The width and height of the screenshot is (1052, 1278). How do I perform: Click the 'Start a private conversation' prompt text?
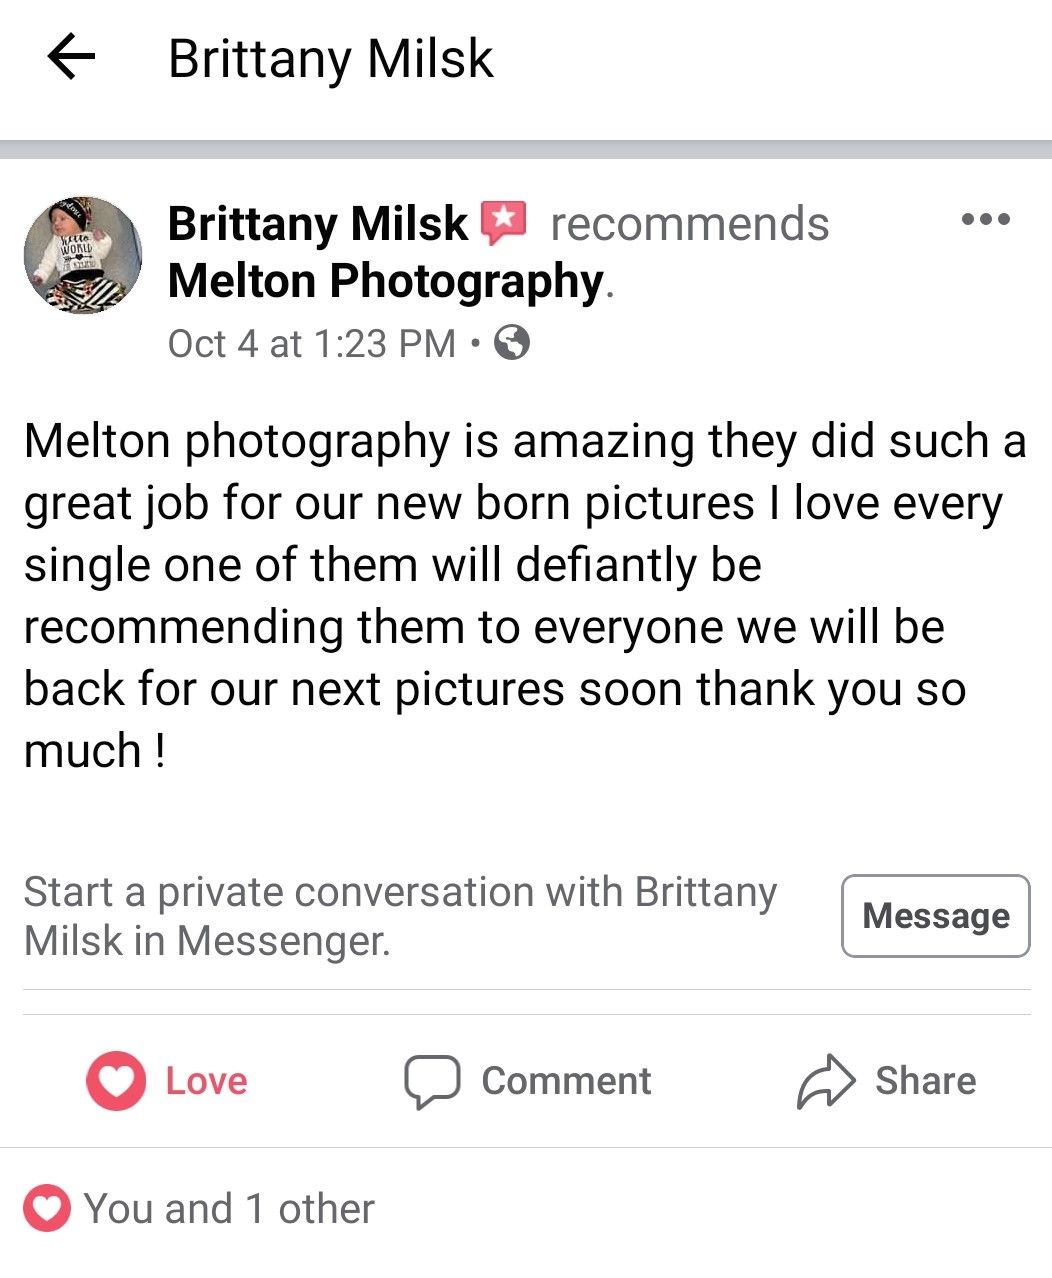click(x=400, y=915)
